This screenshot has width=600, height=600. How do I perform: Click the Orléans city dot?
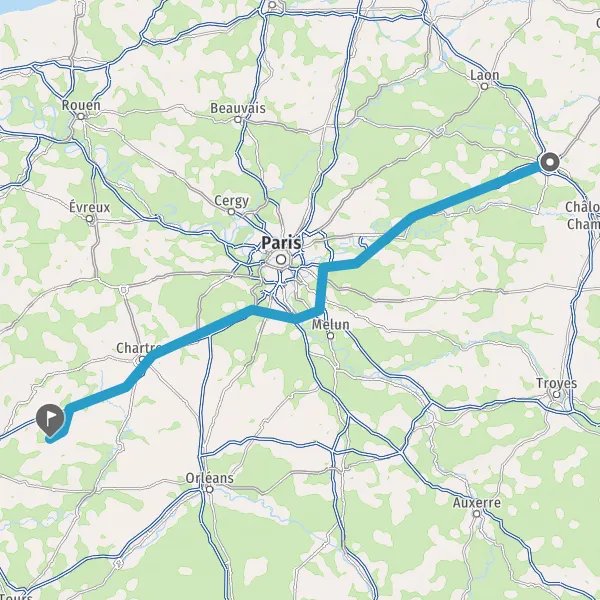point(209,489)
